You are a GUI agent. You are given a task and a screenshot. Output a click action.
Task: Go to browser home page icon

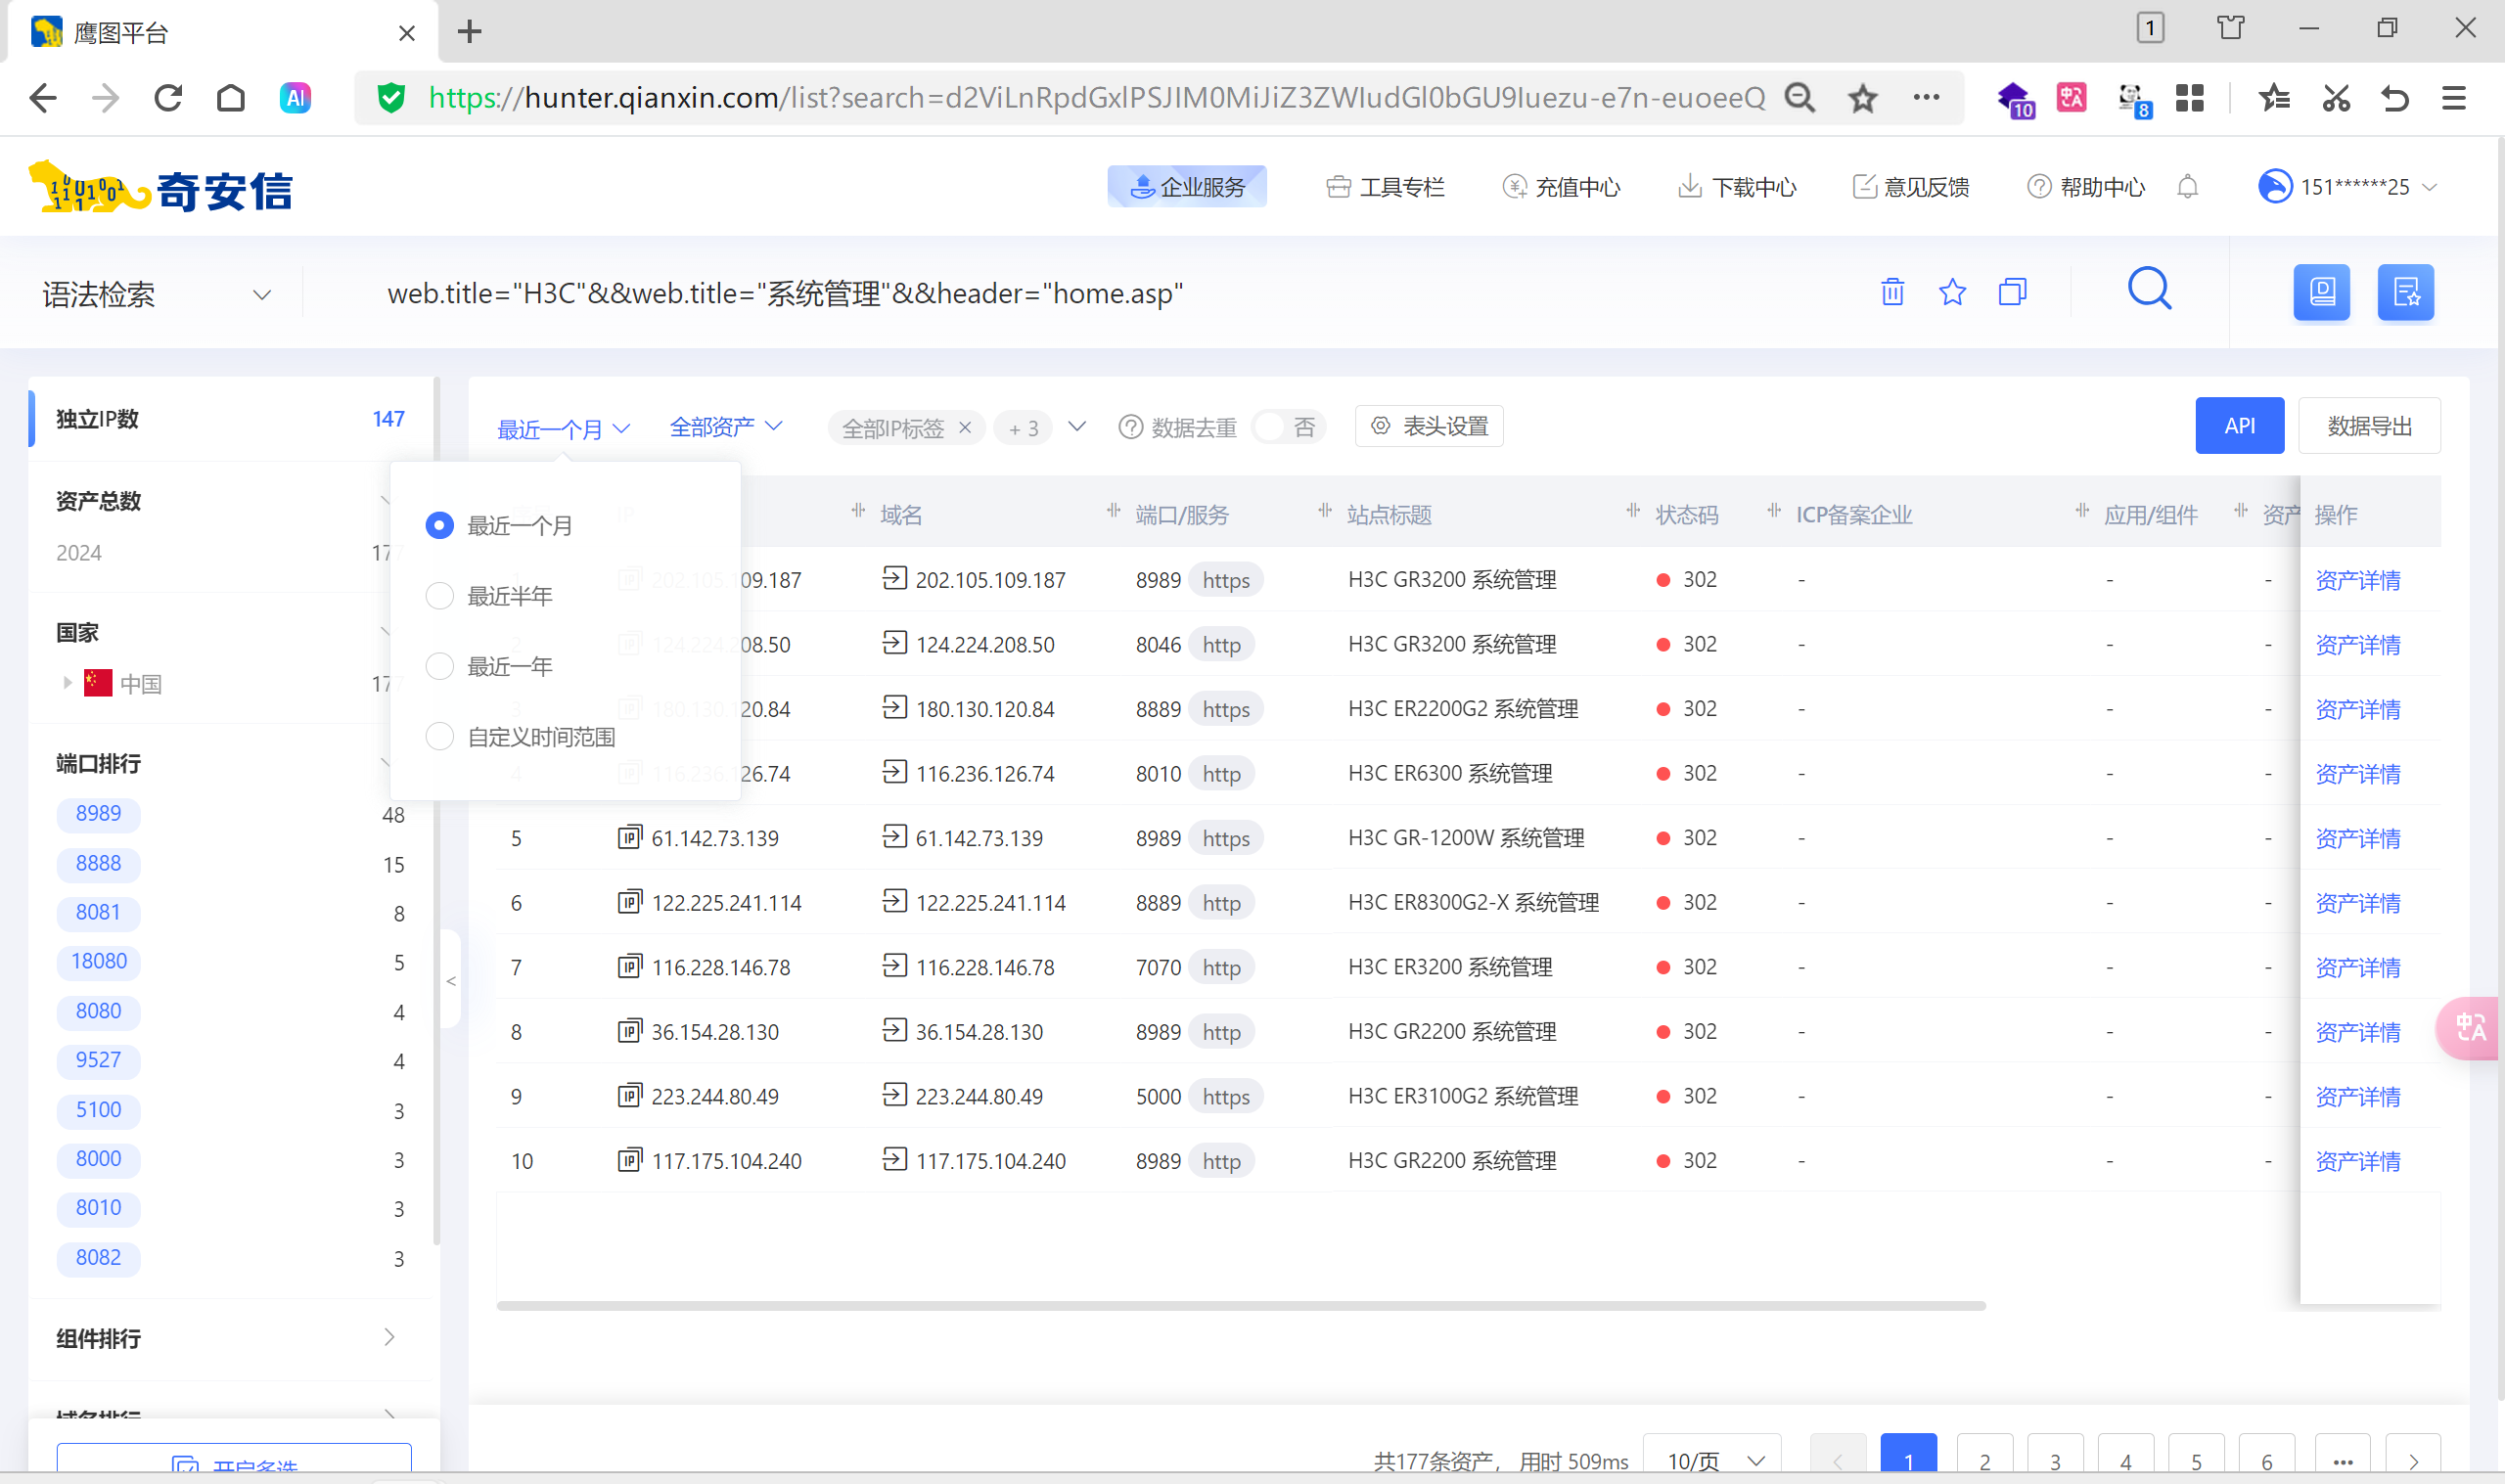(x=231, y=98)
